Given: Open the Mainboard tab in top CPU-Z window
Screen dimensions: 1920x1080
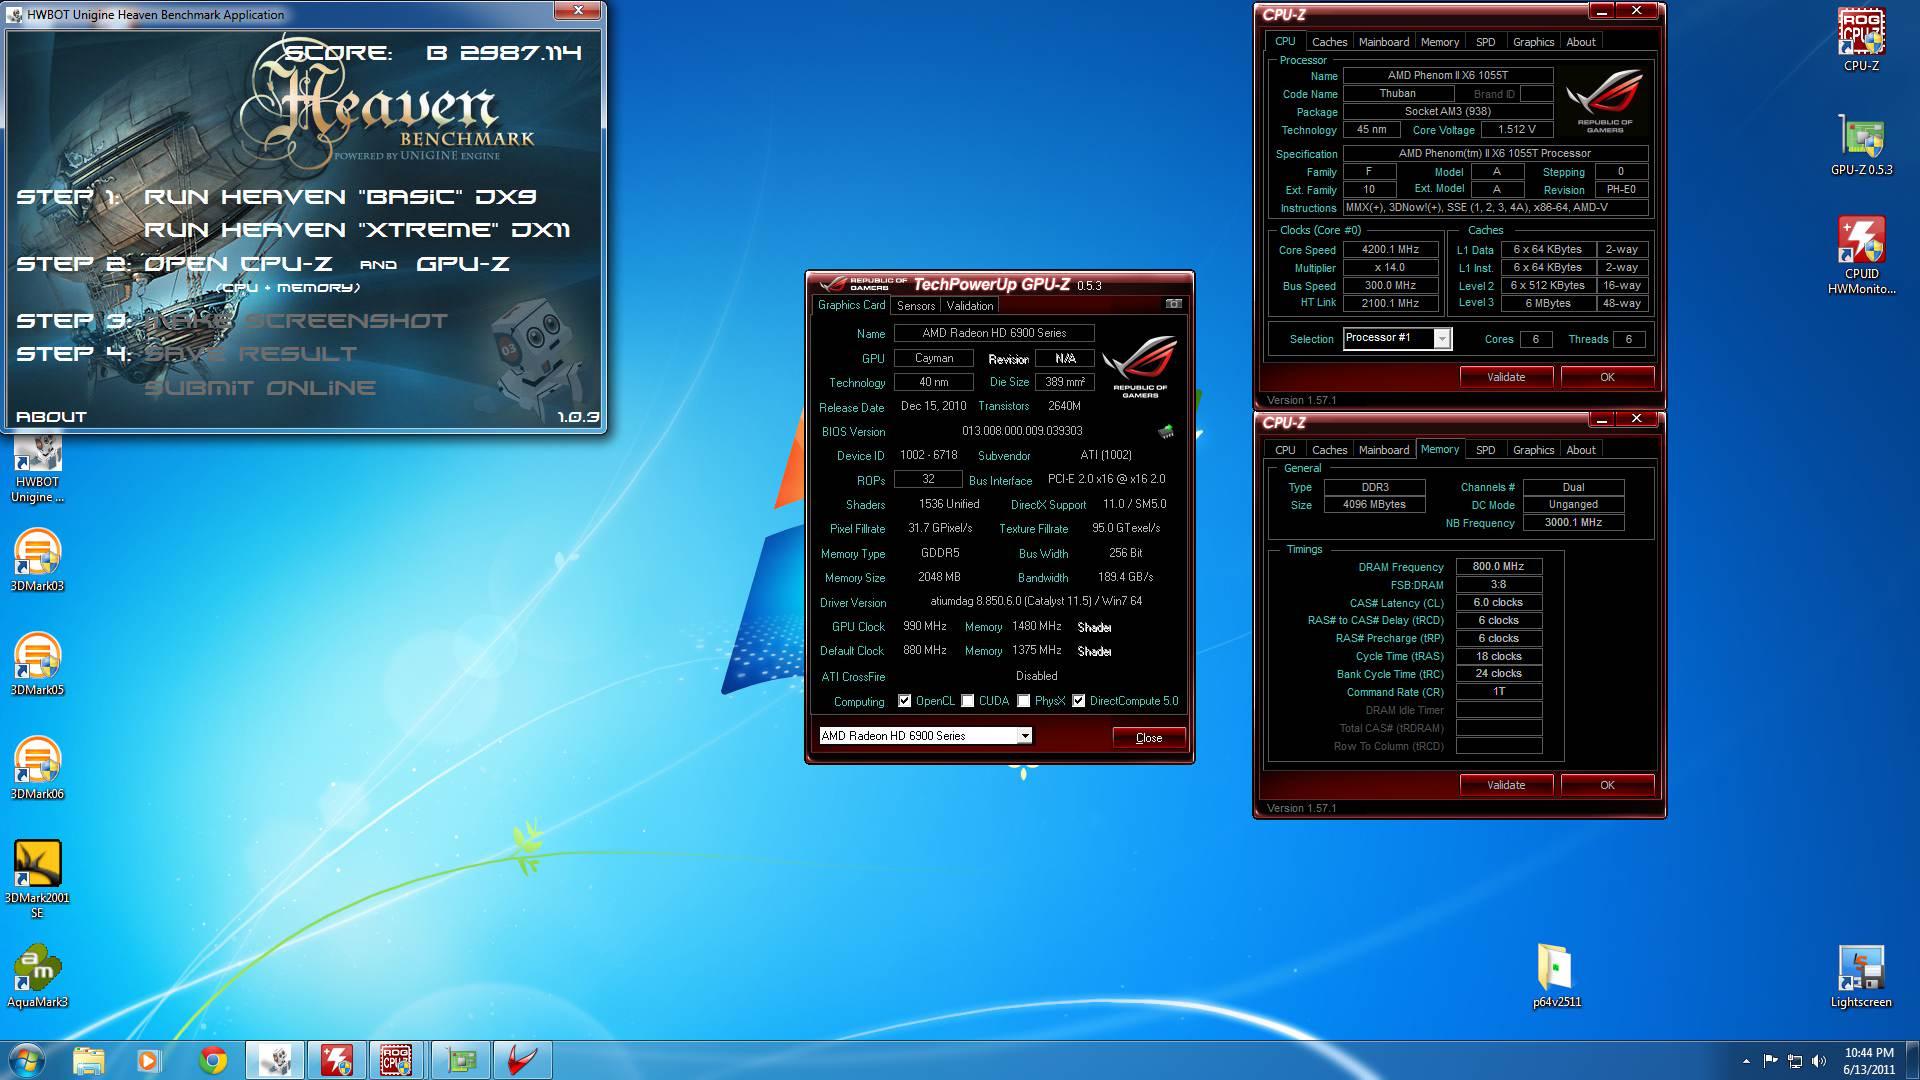Looking at the screenshot, I should [x=1384, y=42].
